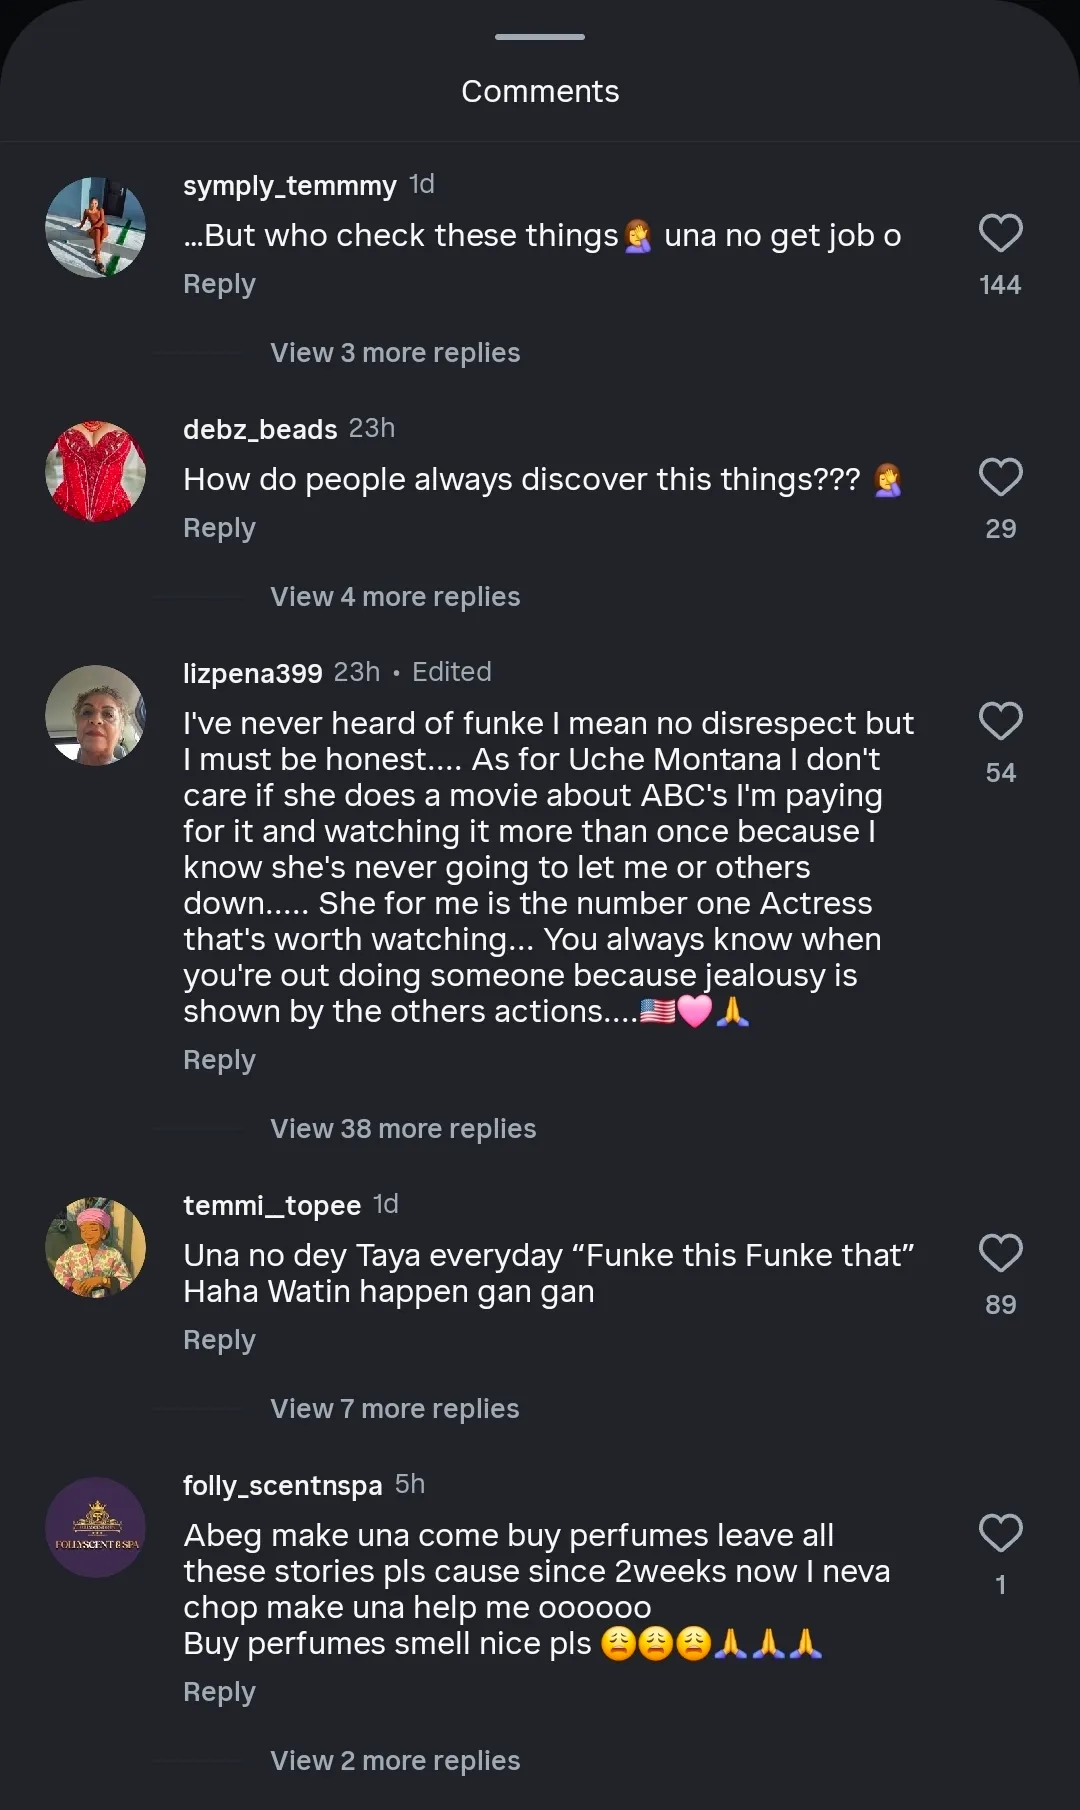Like lizpena399's comment about Uche Montana

[1000, 722]
